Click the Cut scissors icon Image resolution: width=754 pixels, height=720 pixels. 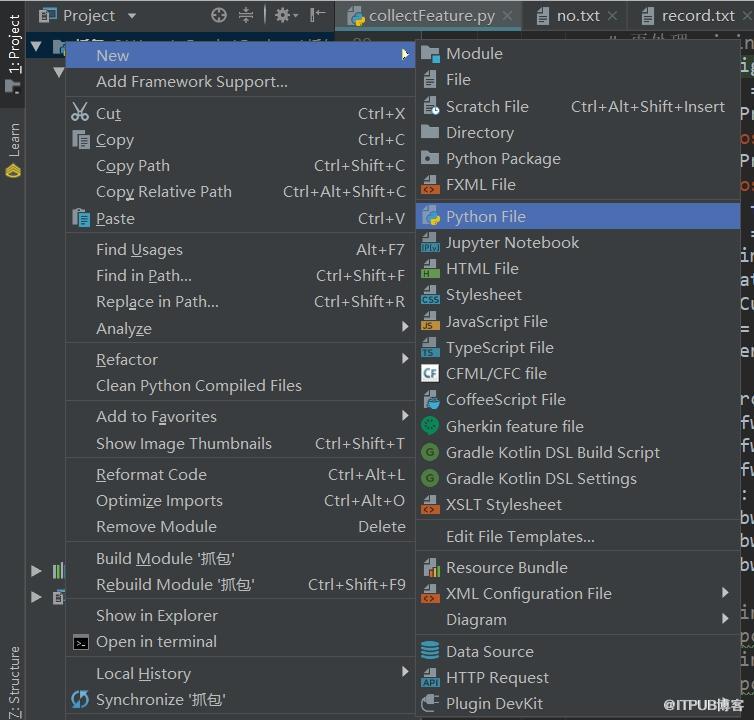pos(80,112)
